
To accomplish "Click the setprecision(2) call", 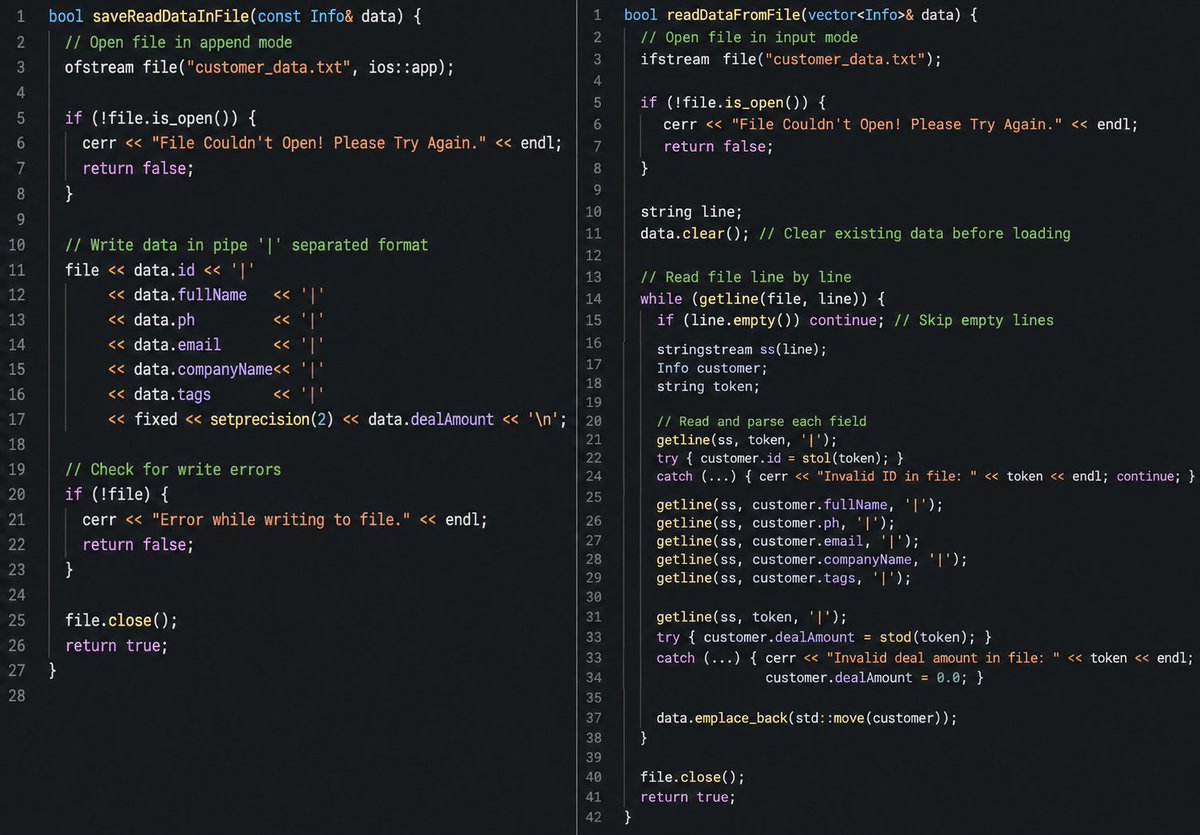I will coord(272,419).
